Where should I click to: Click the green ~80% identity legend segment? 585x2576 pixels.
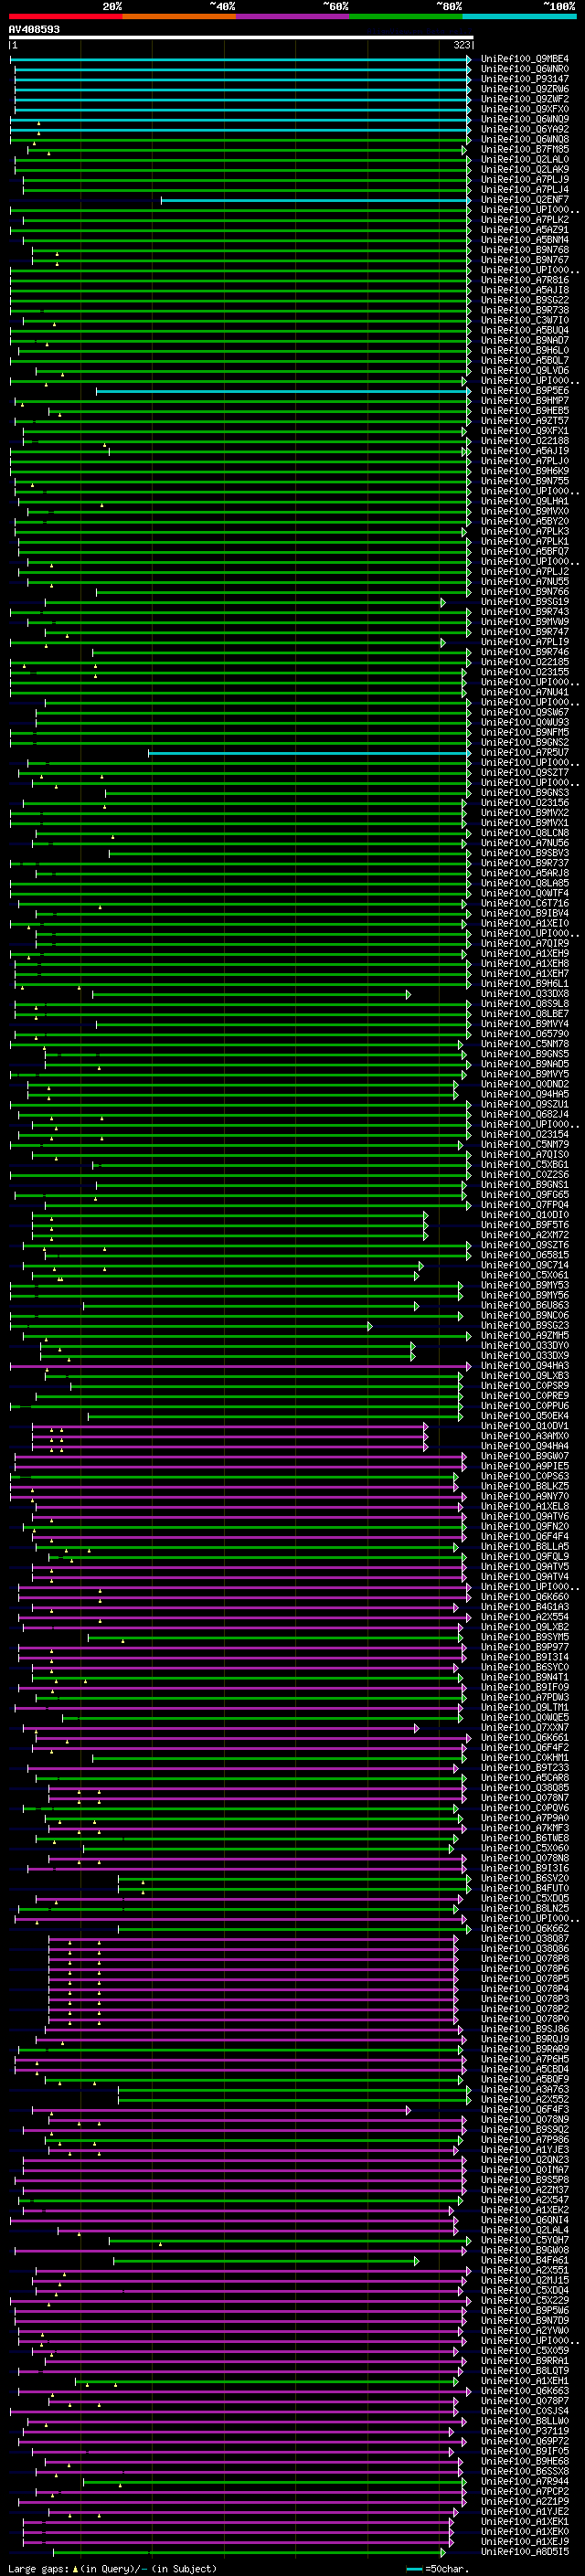coord(406,16)
